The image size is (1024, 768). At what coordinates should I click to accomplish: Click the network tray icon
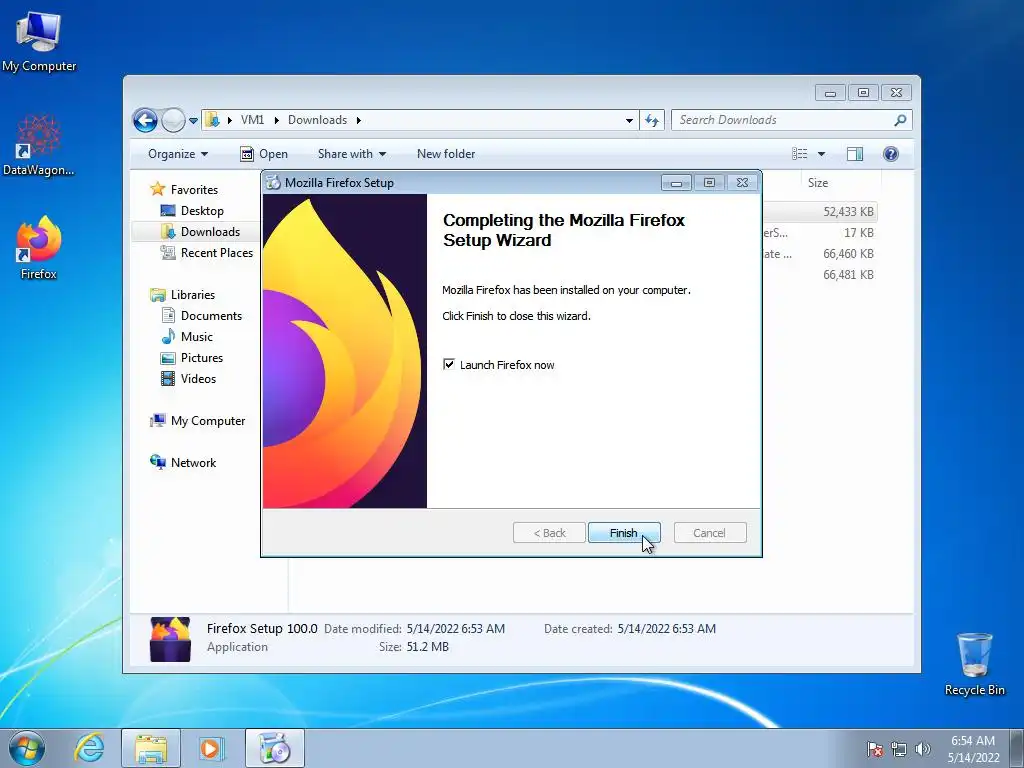tap(899, 749)
